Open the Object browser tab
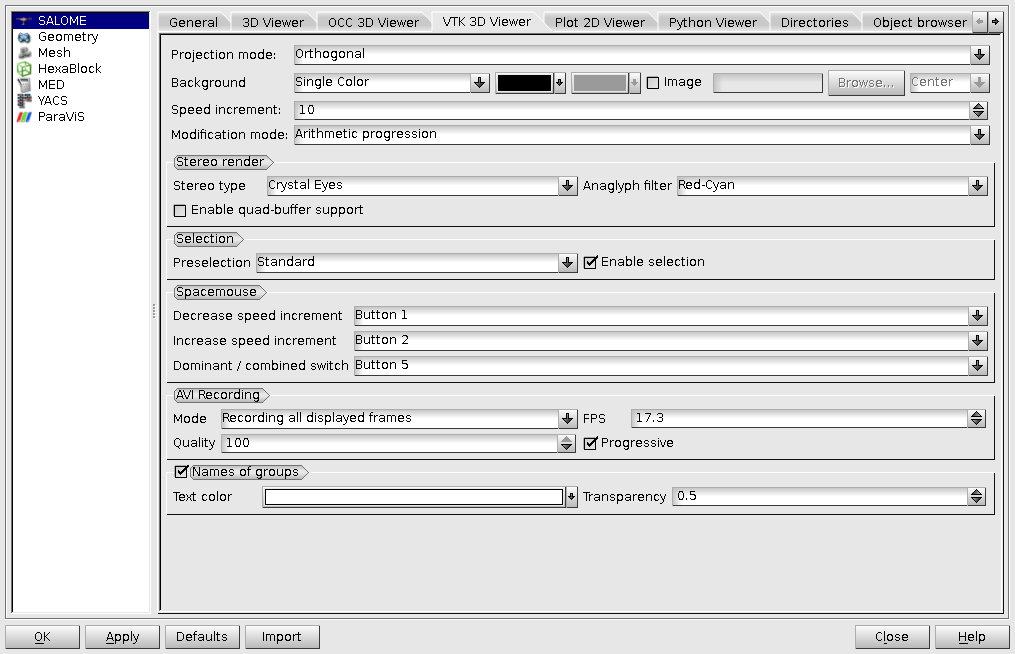Image resolution: width=1015 pixels, height=654 pixels. click(x=918, y=21)
